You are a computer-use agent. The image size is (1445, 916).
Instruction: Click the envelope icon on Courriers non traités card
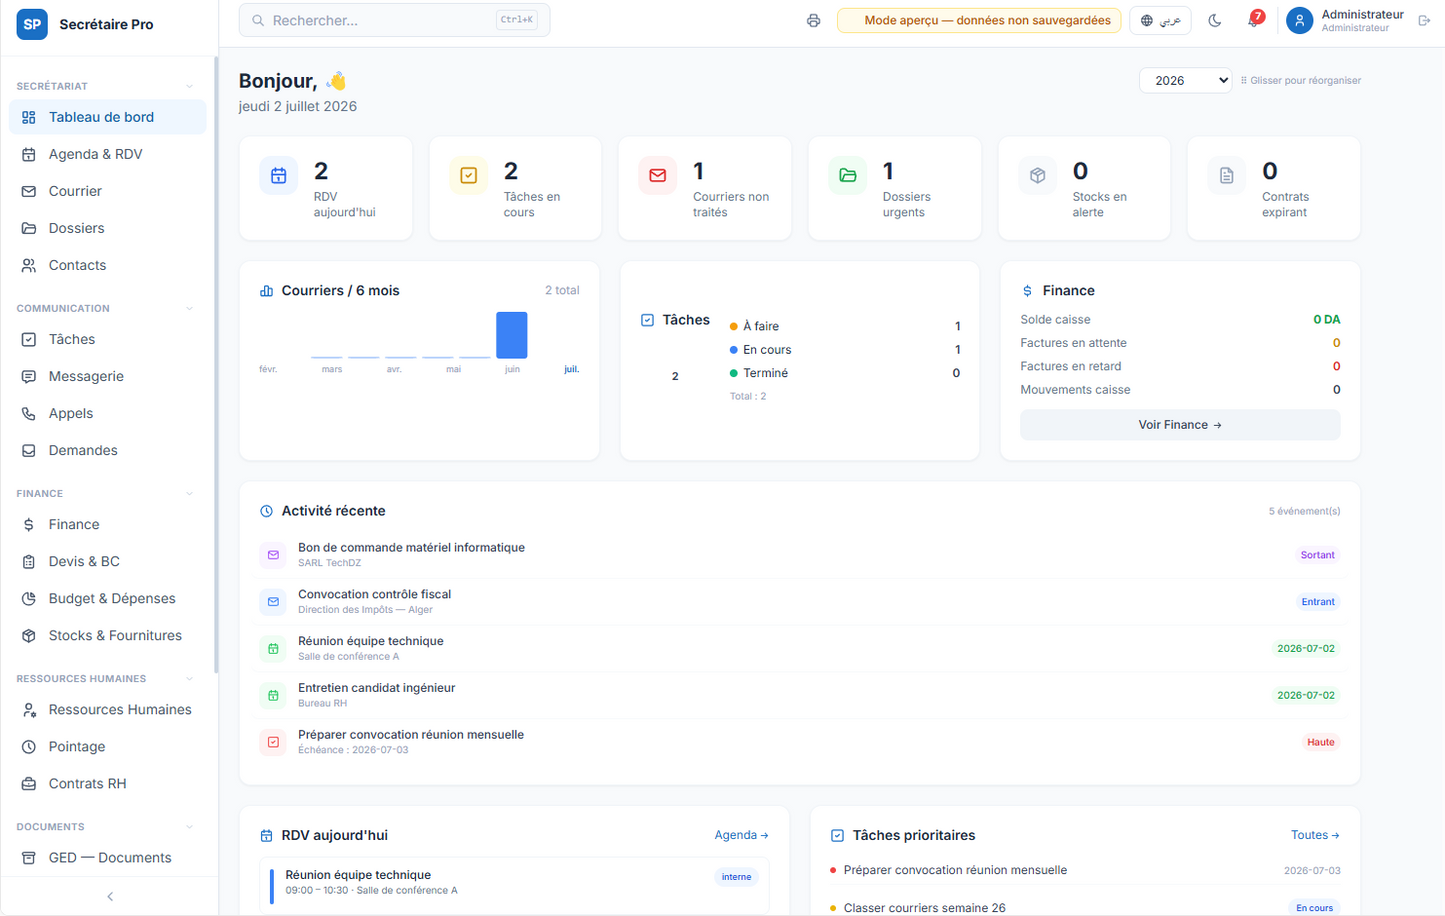click(657, 175)
